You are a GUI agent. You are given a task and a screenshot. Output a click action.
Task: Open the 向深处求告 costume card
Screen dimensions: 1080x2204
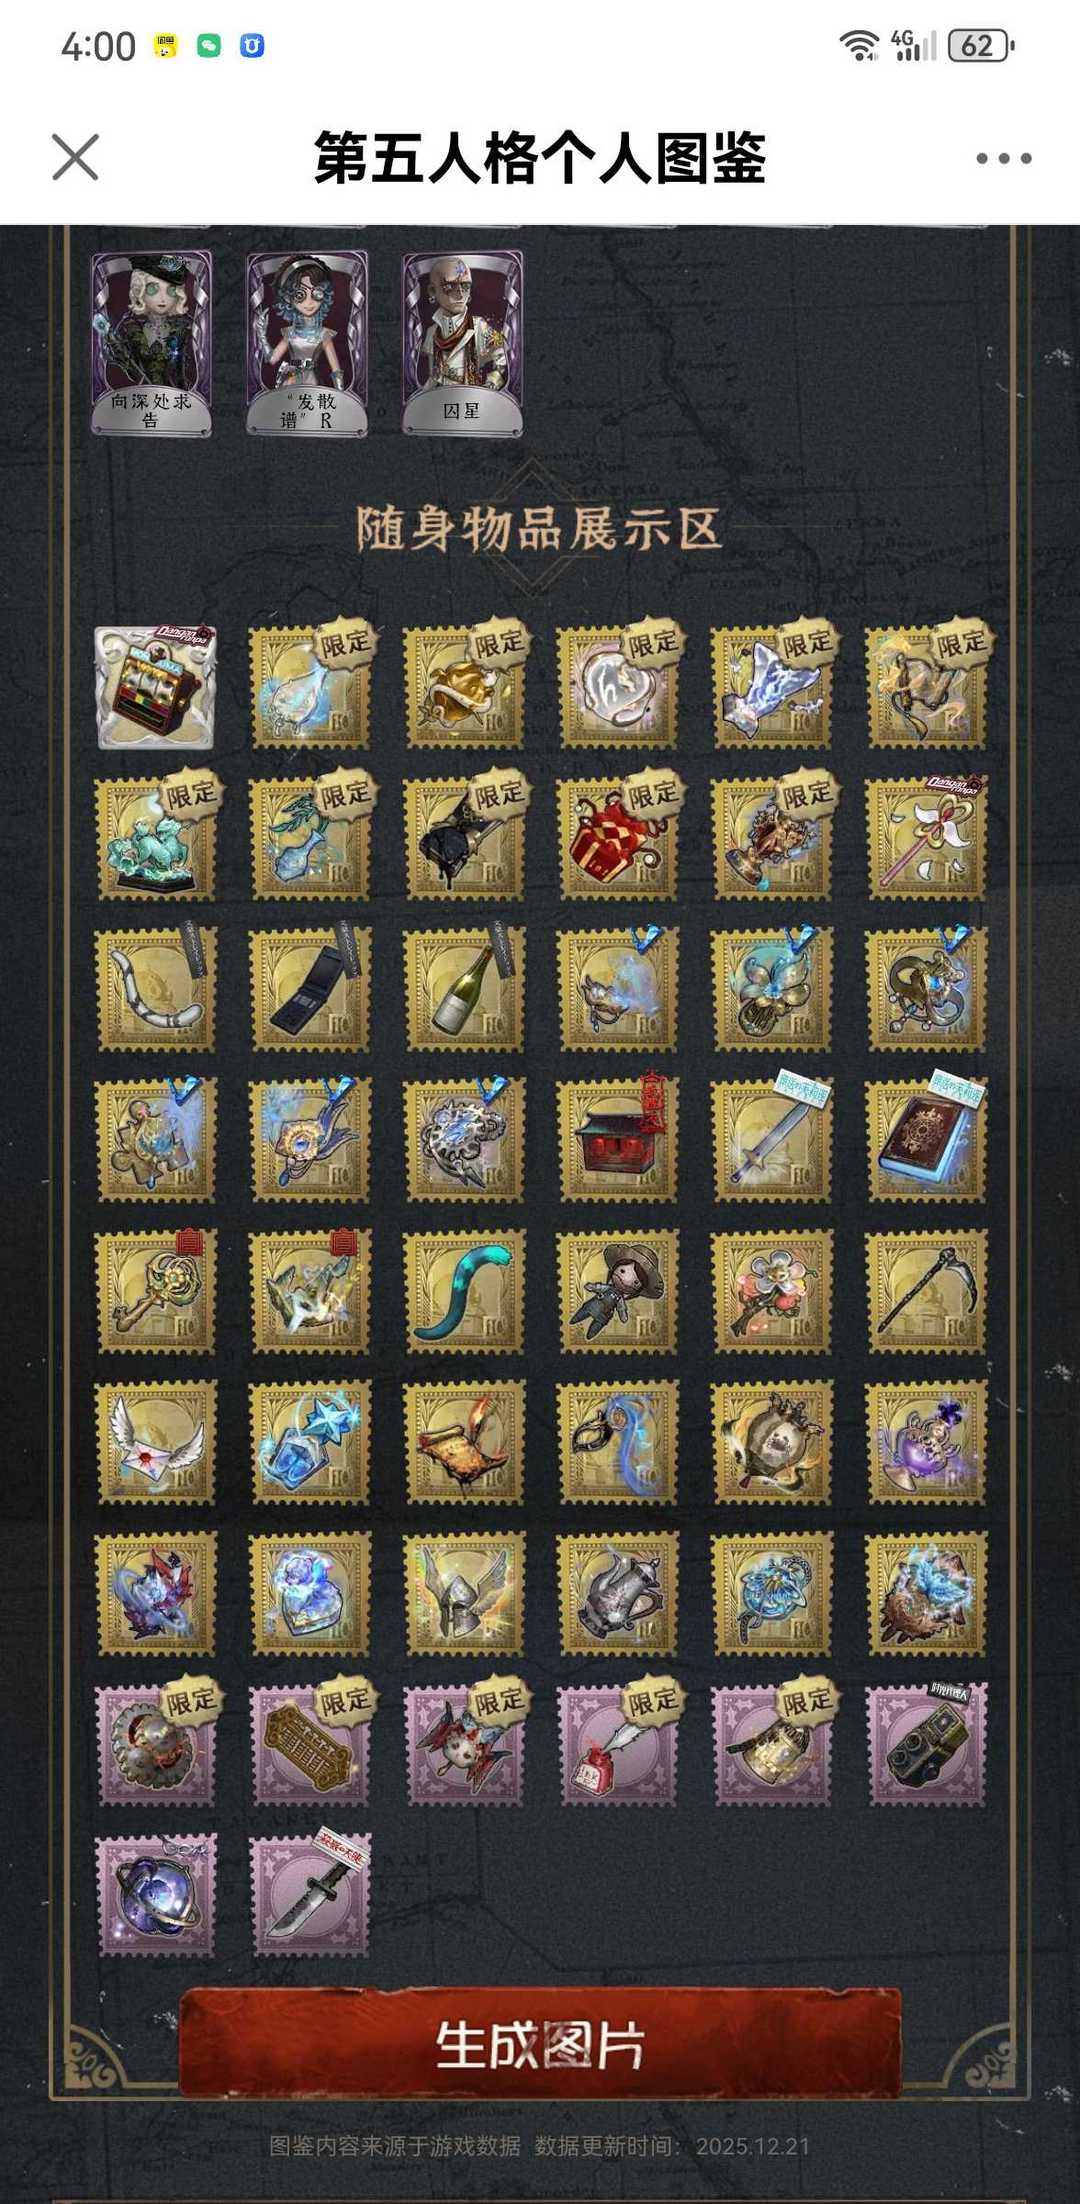click(x=151, y=343)
